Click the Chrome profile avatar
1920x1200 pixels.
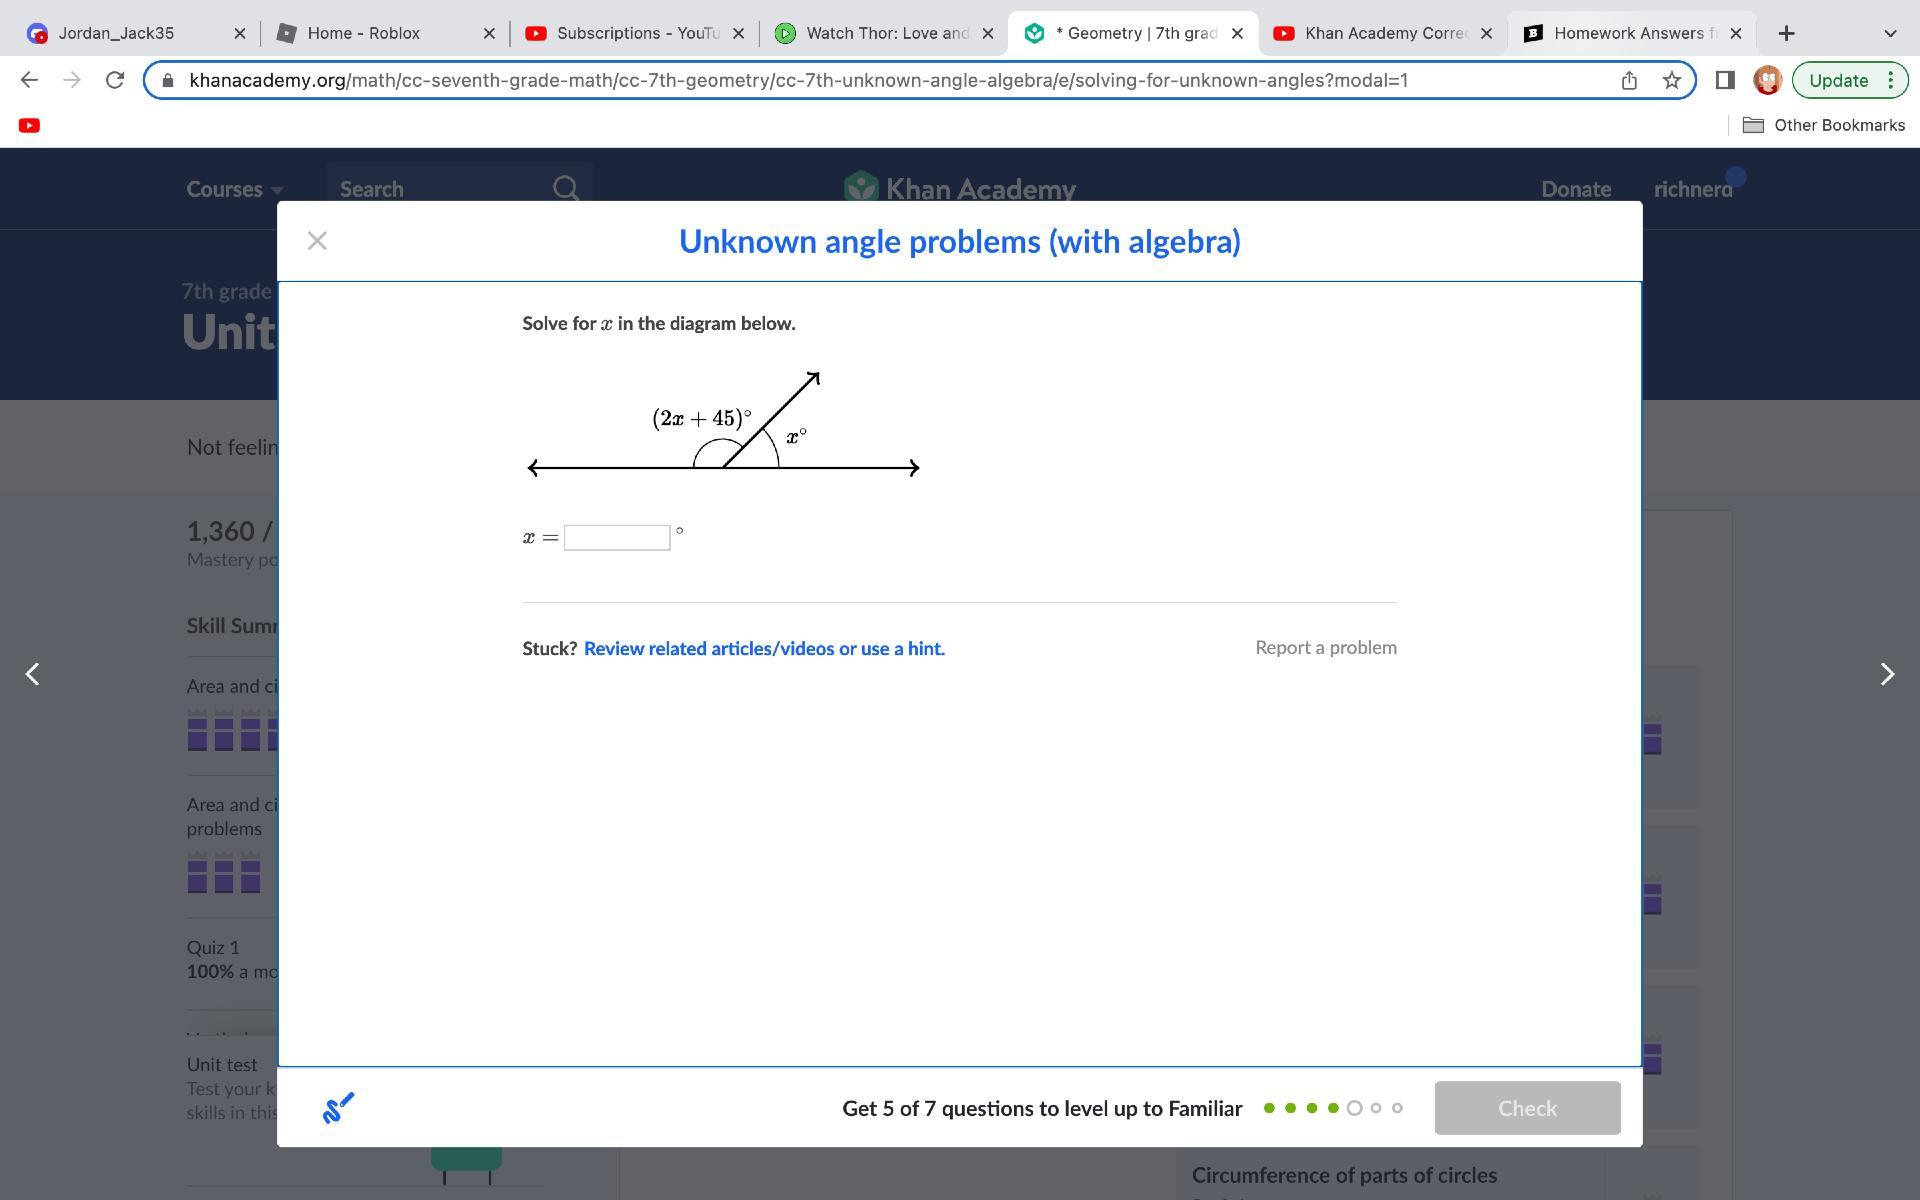pos(1767,80)
